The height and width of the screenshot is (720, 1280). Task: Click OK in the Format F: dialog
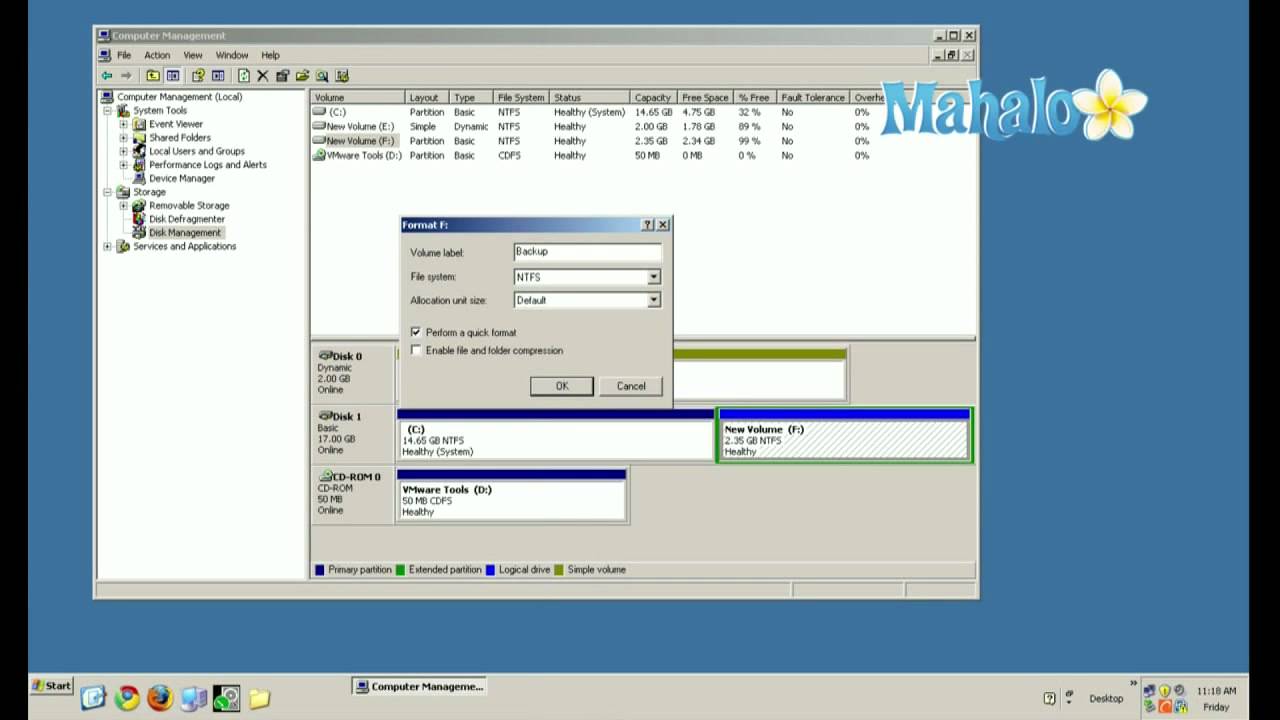pyautogui.click(x=562, y=386)
